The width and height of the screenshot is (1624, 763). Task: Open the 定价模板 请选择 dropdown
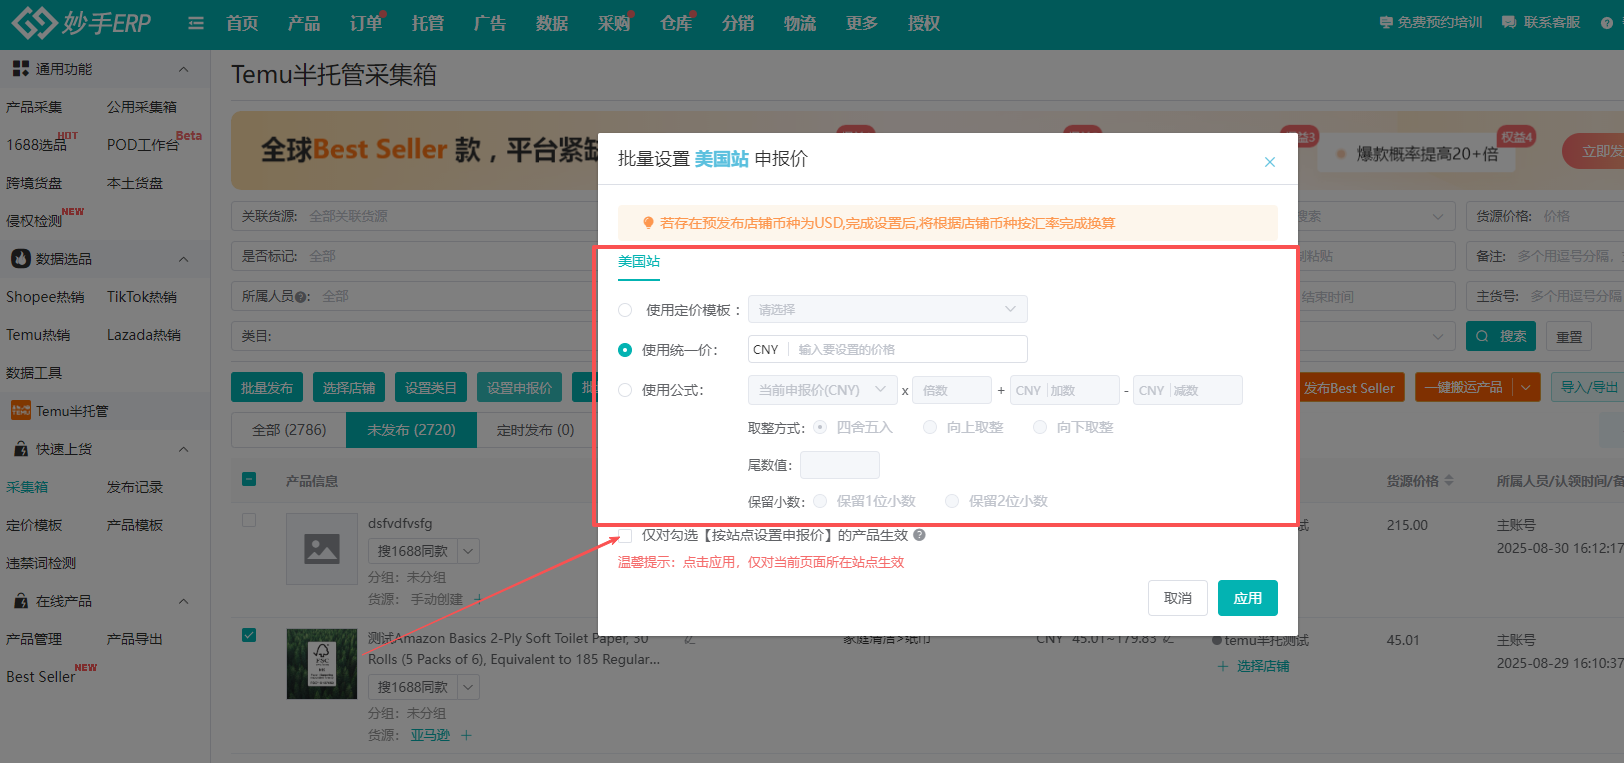[x=887, y=309]
